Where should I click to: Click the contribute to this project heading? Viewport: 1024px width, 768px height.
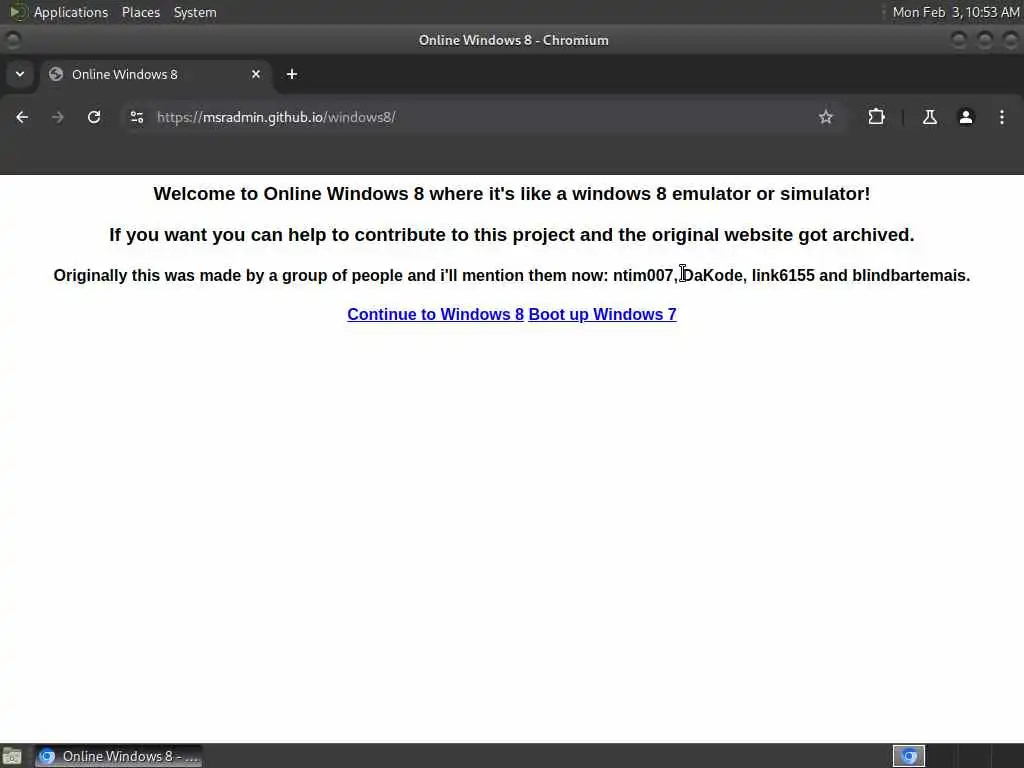512,235
